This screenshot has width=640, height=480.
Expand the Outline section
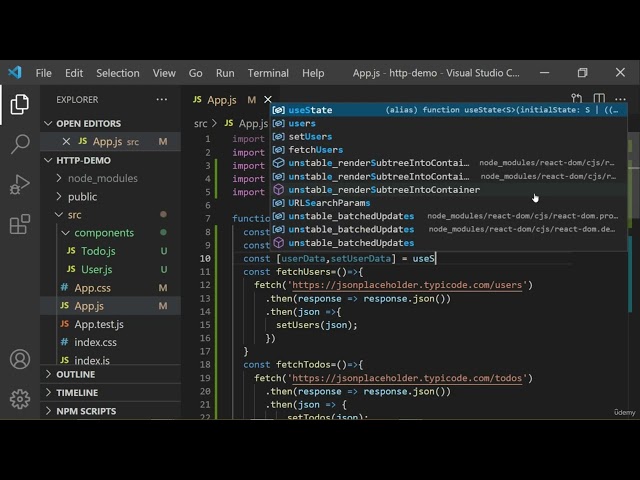pyautogui.click(x=110, y=374)
